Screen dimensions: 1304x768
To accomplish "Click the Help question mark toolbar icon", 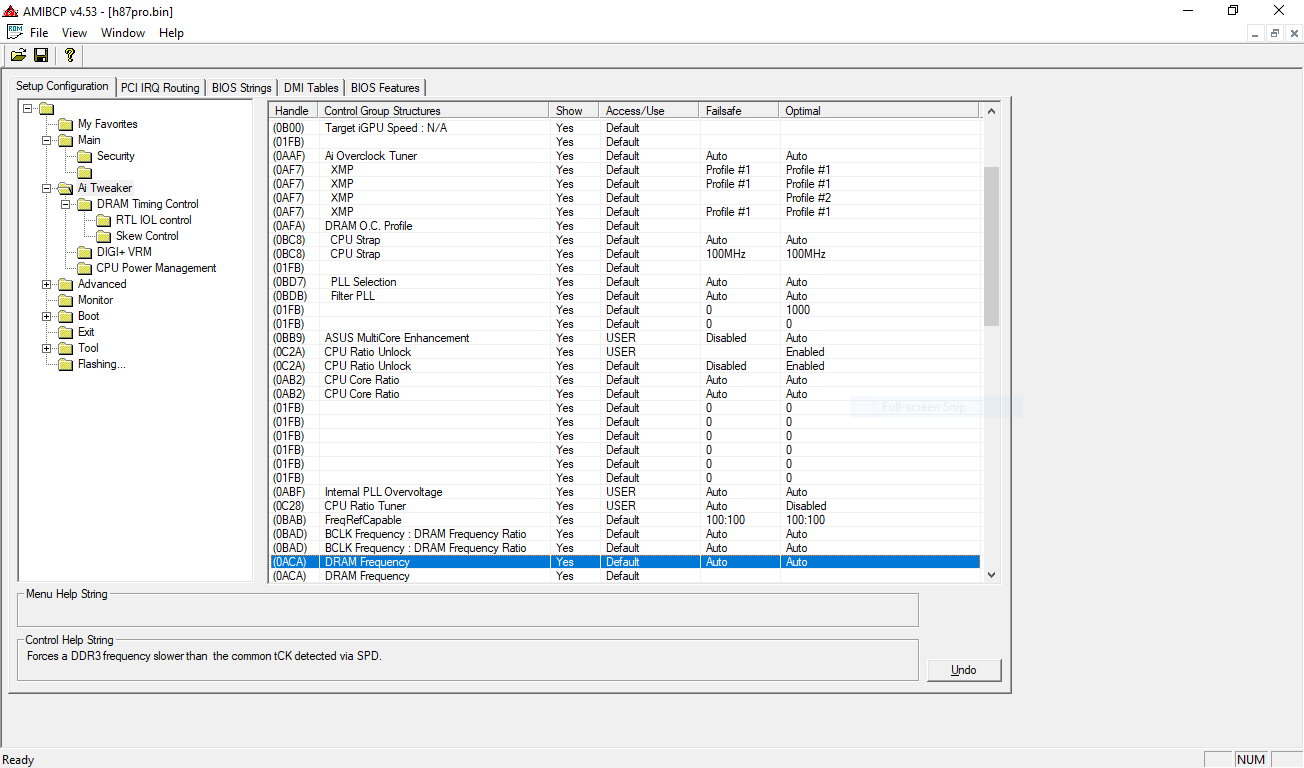I will point(69,55).
